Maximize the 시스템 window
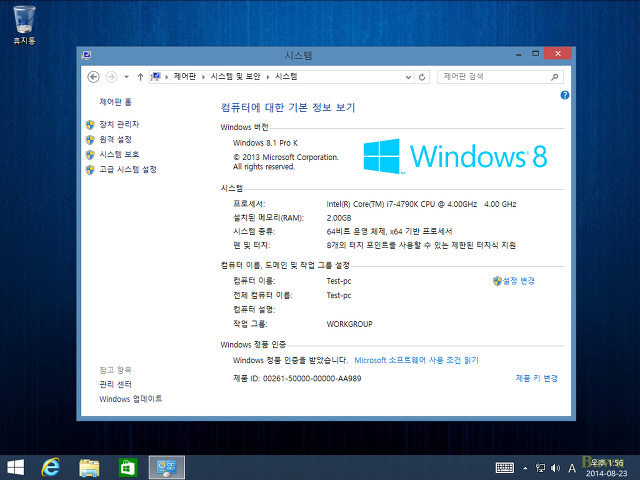The width and height of the screenshot is (640, 480). tap(536, 54)
